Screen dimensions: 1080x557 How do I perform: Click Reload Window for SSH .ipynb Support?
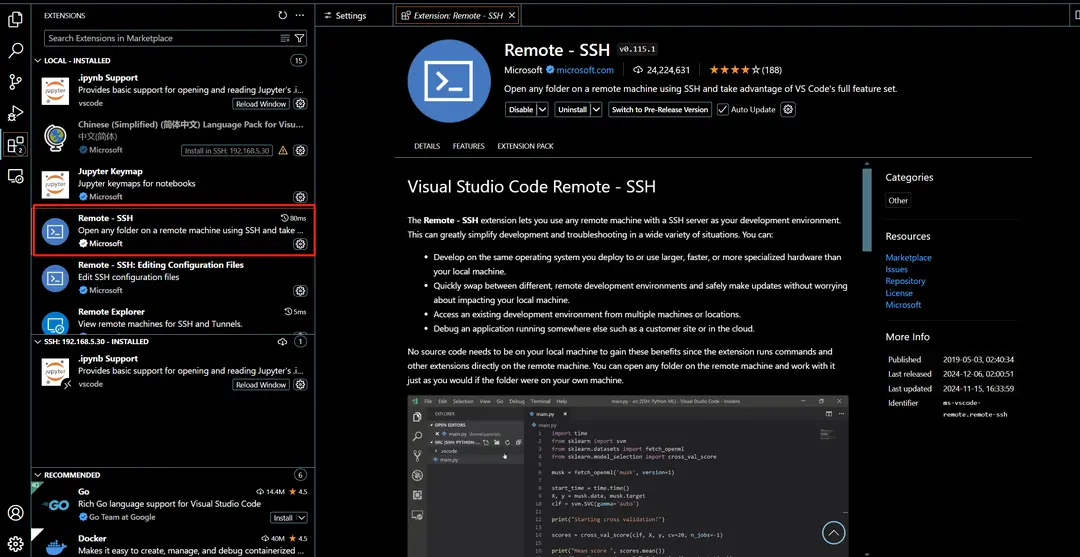pos(261,385)
